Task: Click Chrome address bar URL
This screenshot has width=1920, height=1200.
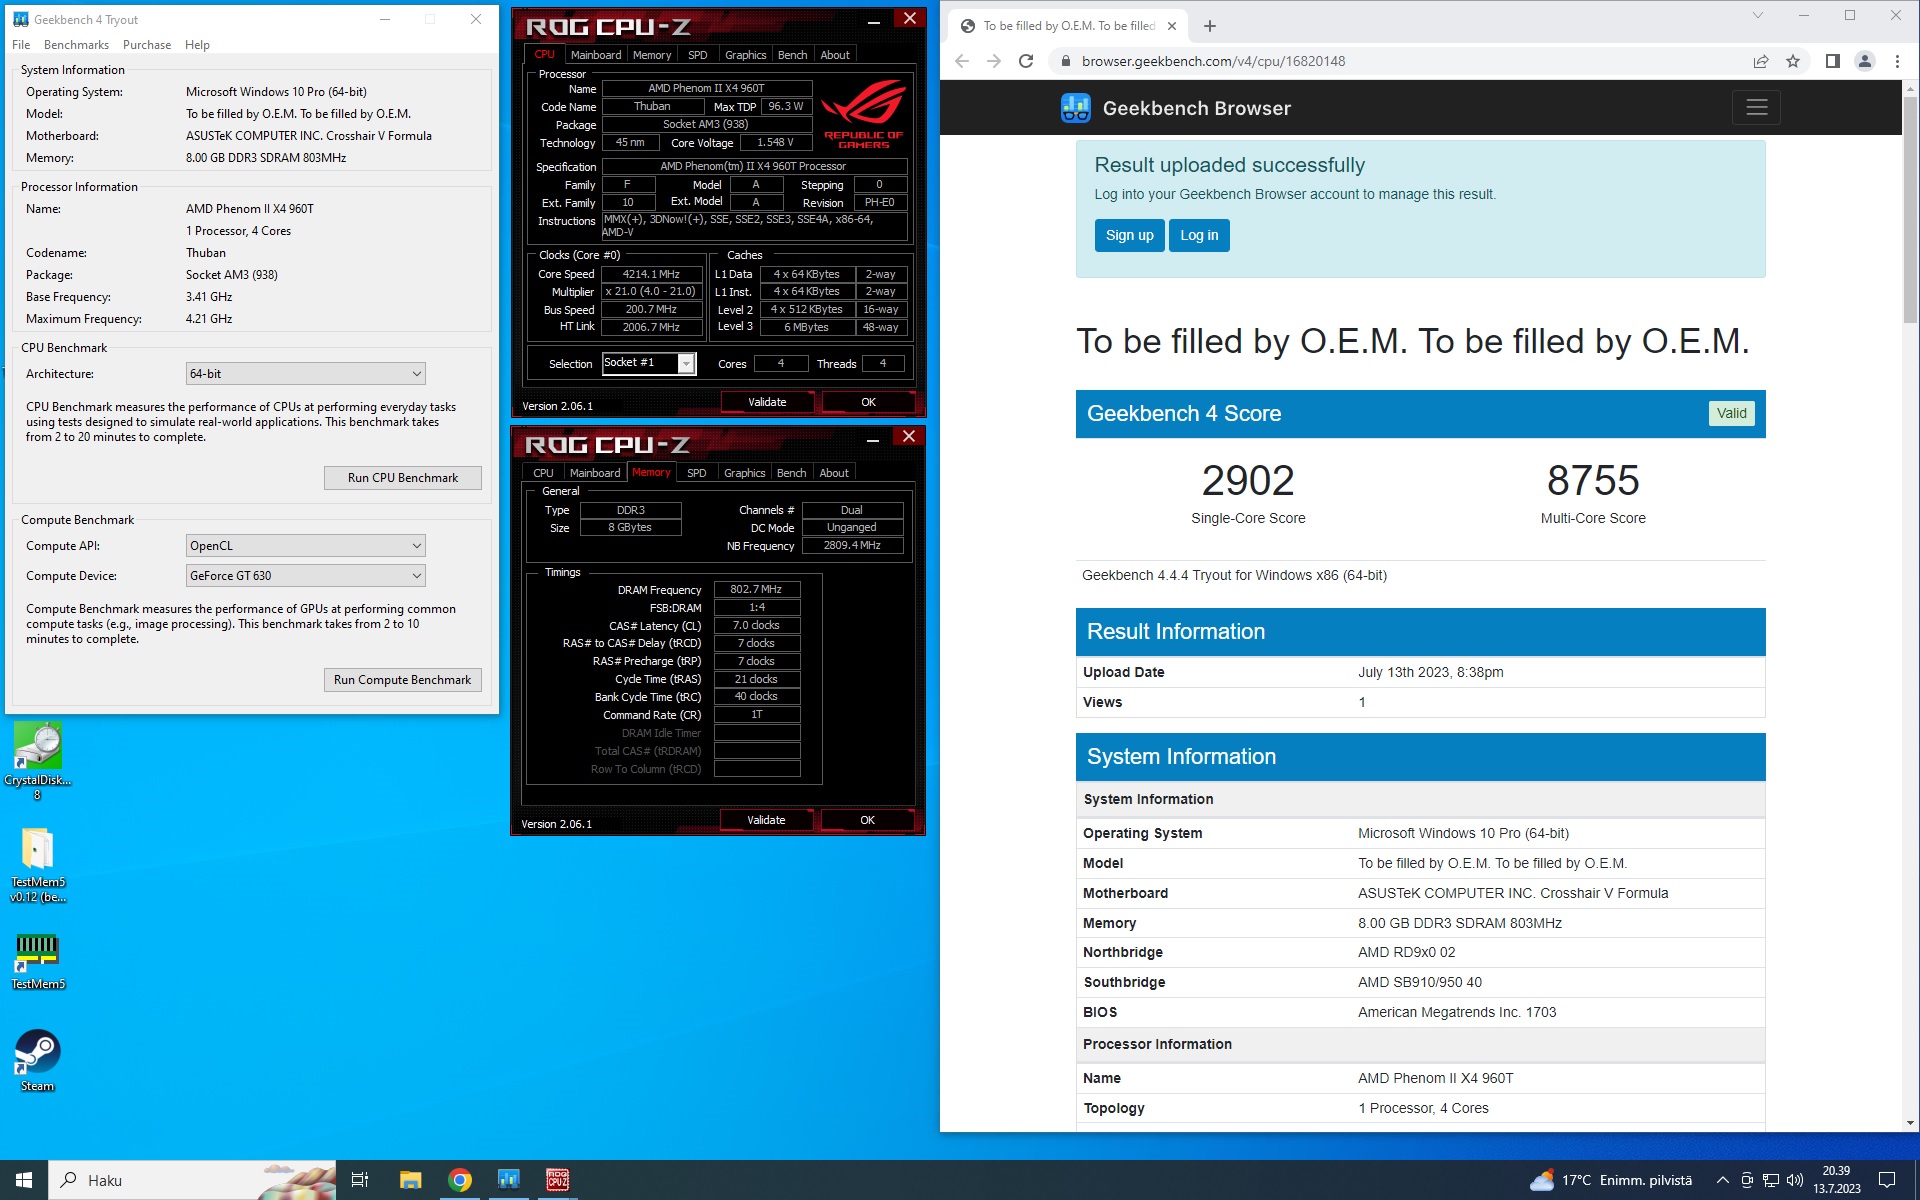Action: [1213, 61]
